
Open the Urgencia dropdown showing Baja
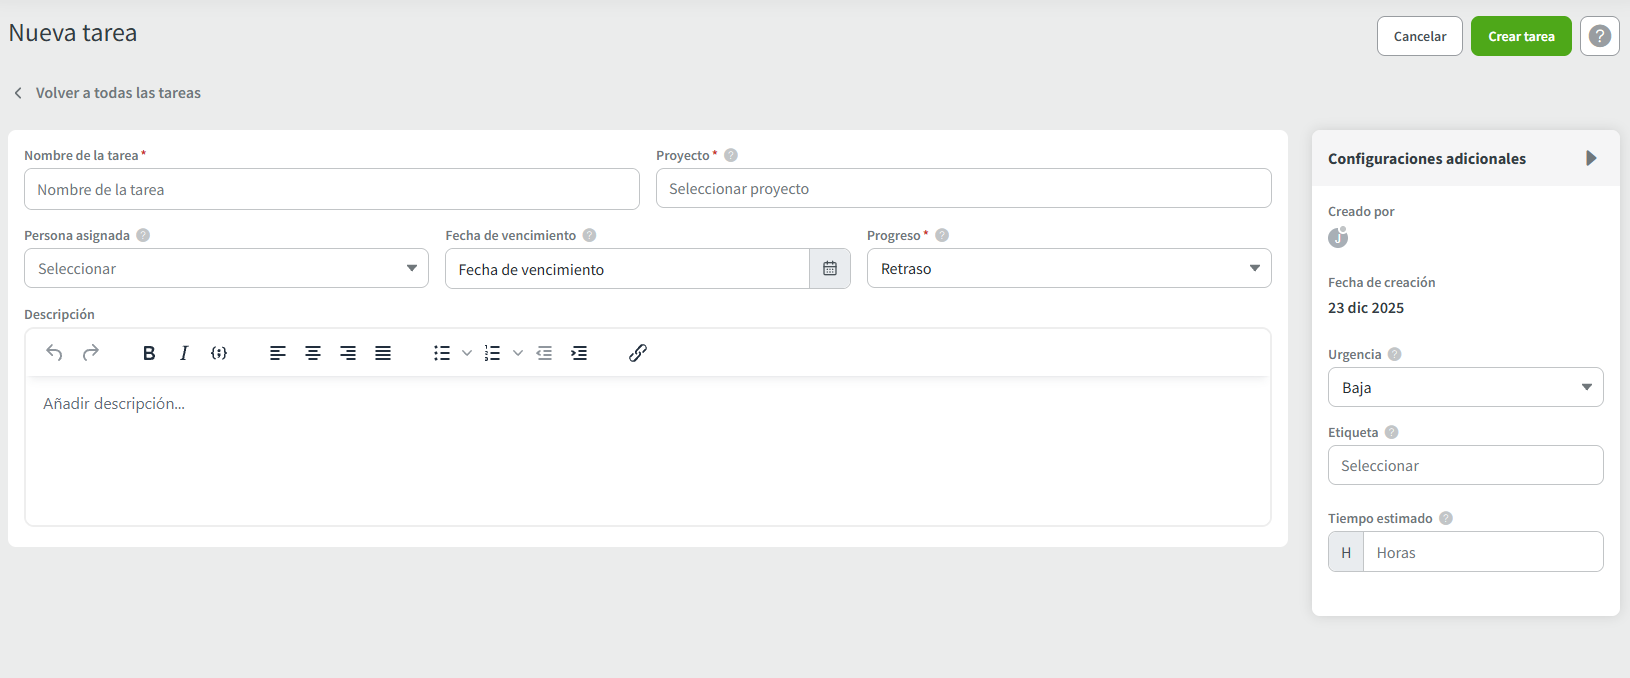click(1465, 388)
